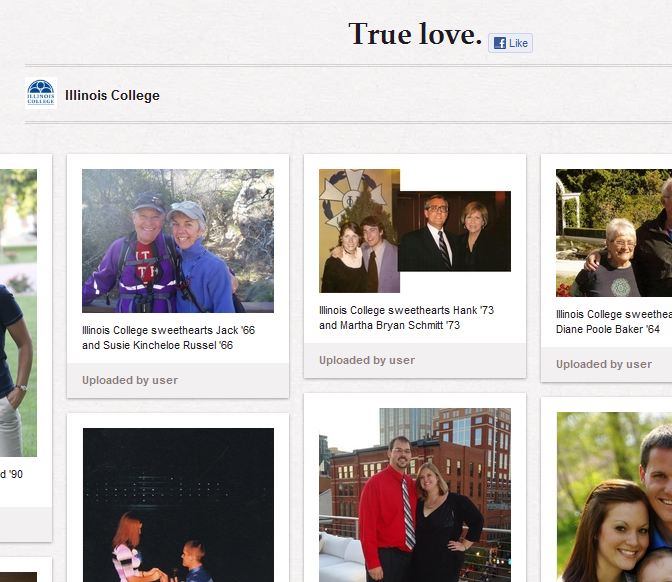The height and width of the screenshot is (582, 672).
Task: Open the partially visible '90 pin photo
Action: [18, 313]
